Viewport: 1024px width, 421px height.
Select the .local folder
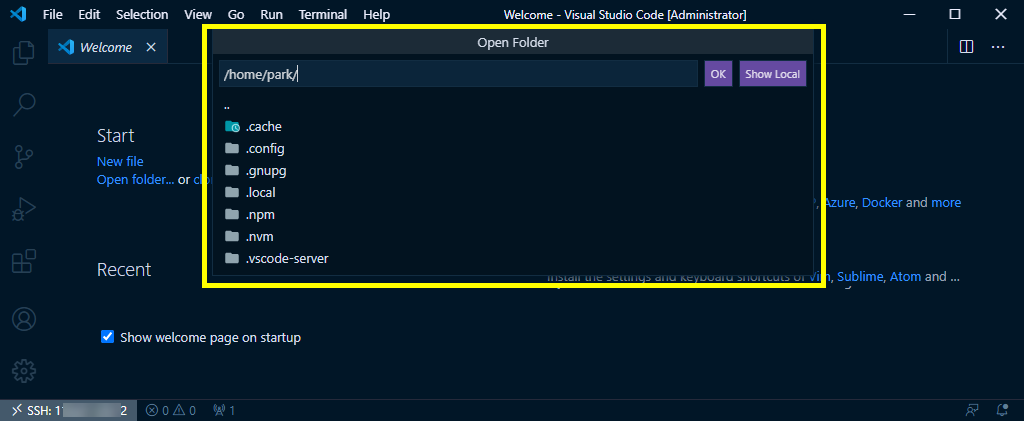[x=513, y=193]
